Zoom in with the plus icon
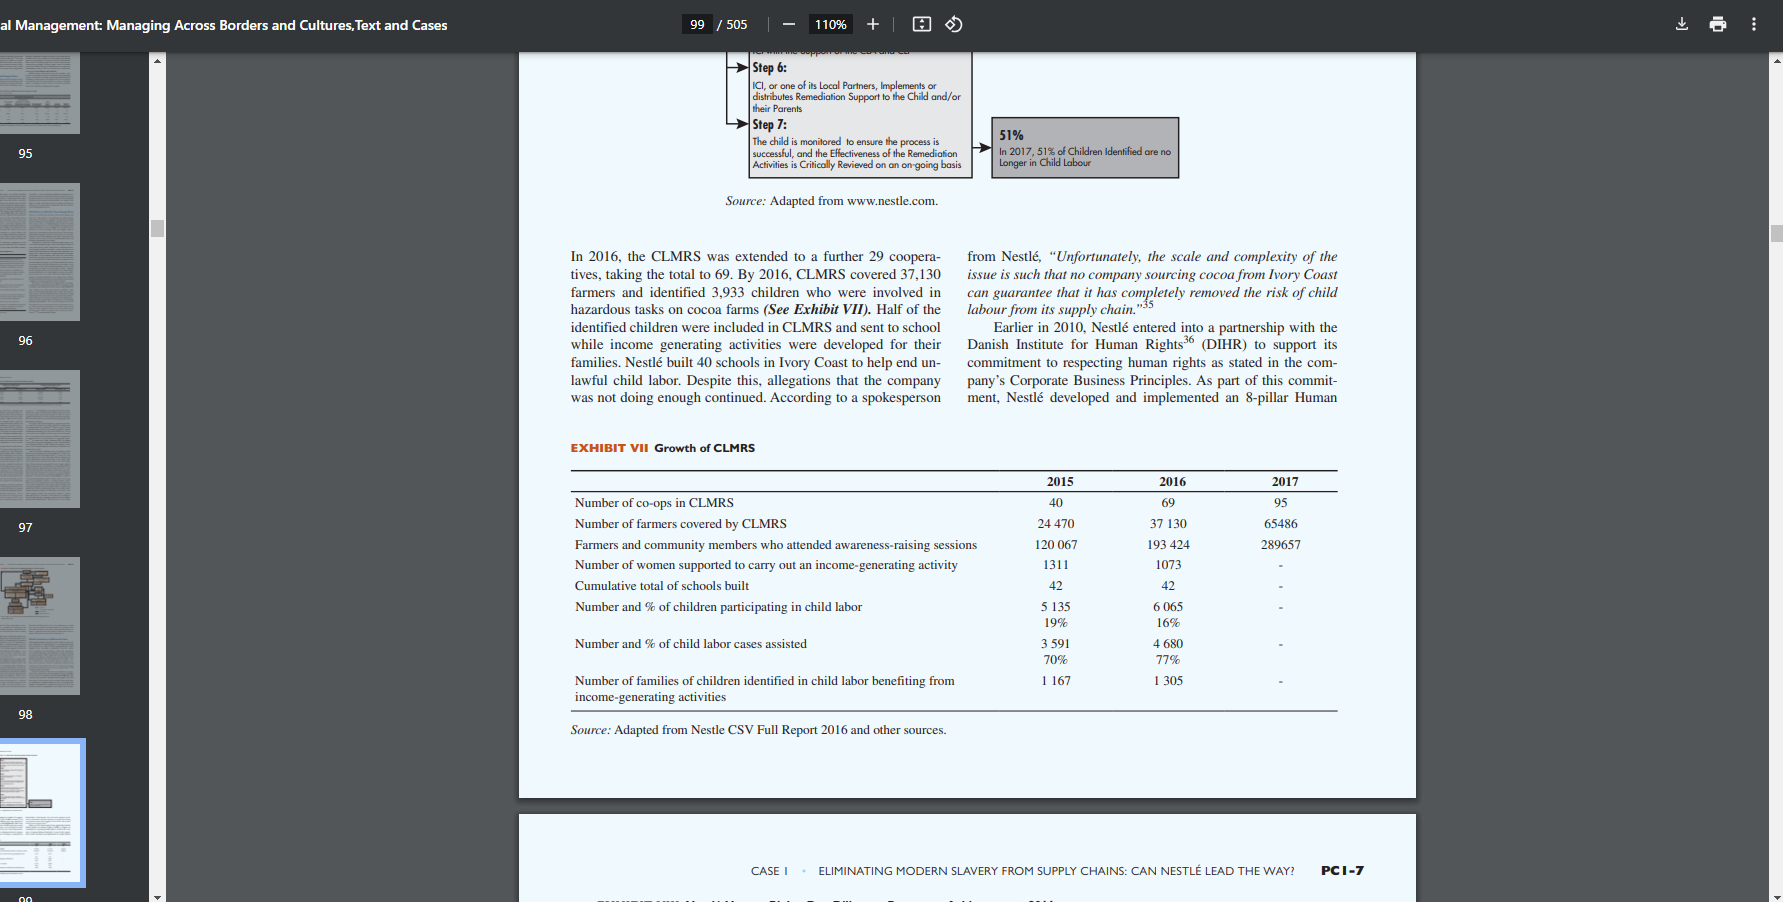The image size is (1783, 902). coord(872,24)
